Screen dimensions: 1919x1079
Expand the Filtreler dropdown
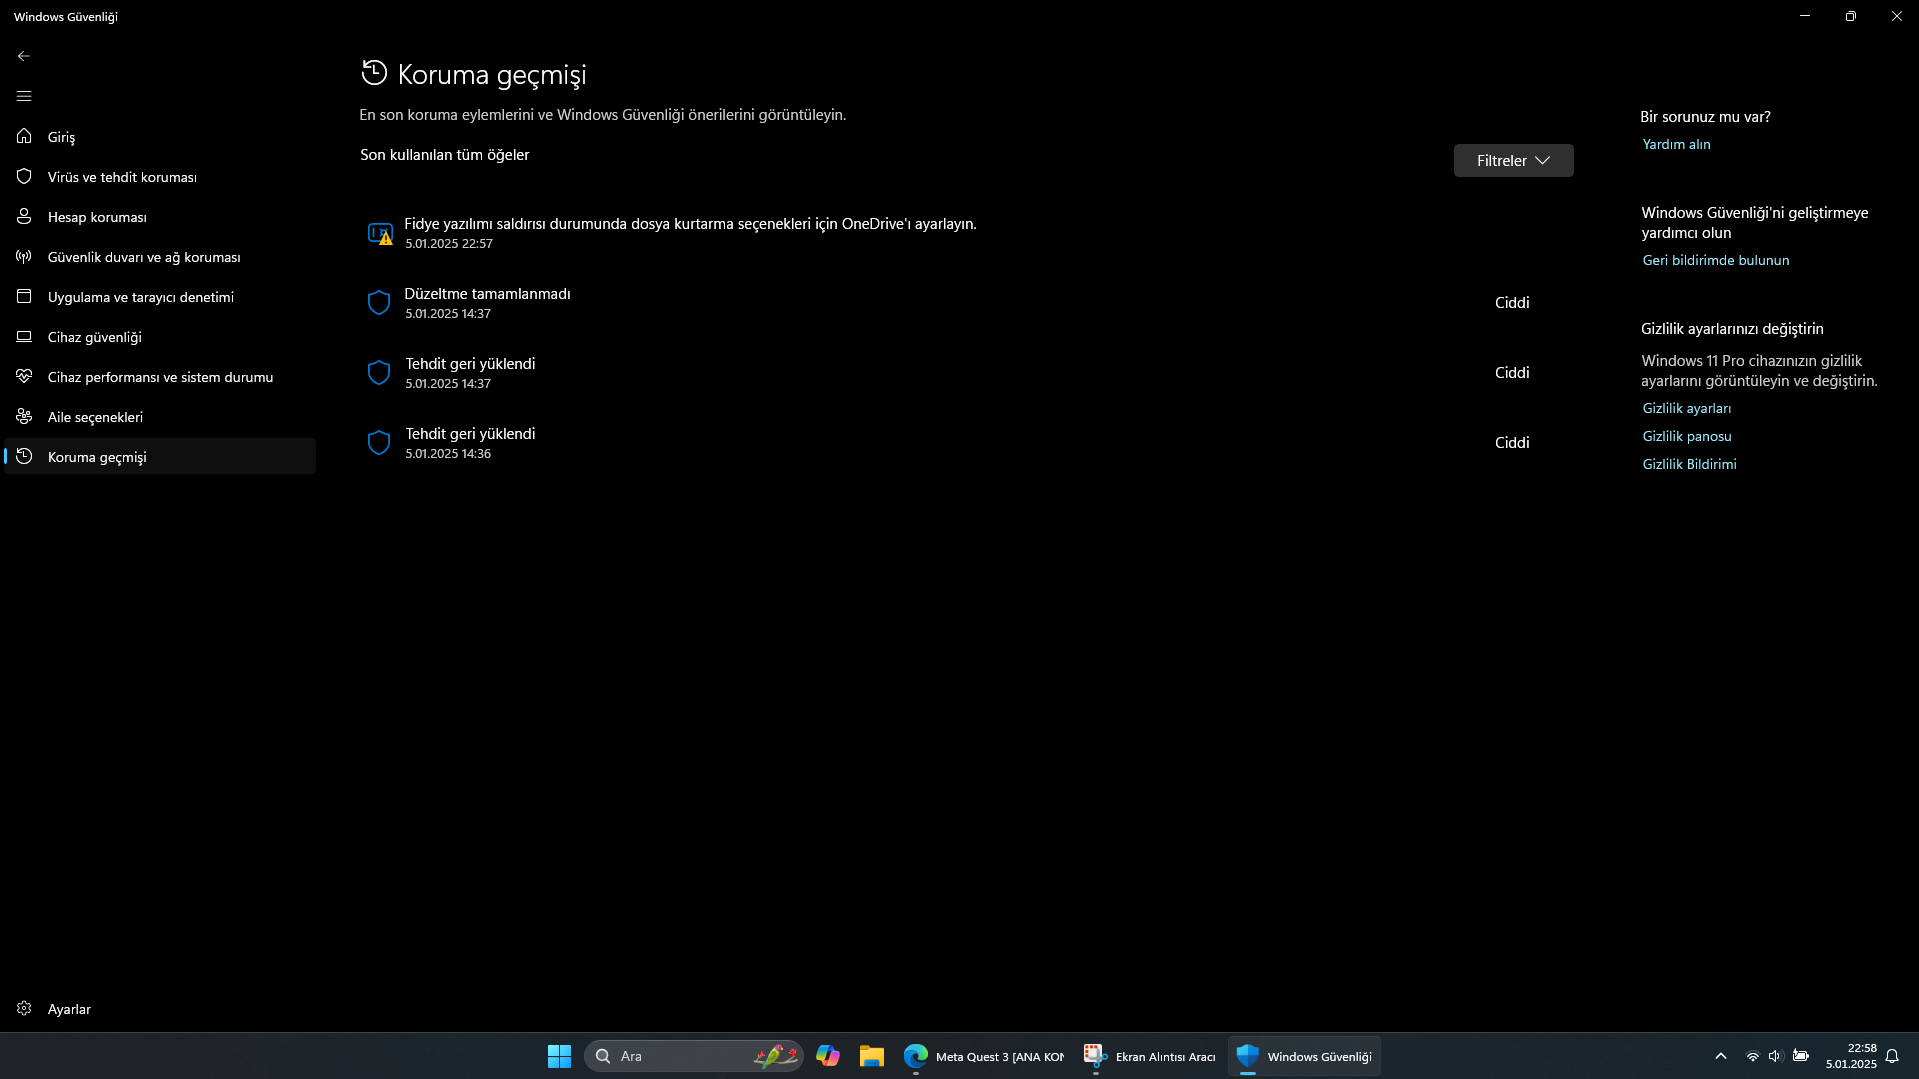(x=1512, y=161)
